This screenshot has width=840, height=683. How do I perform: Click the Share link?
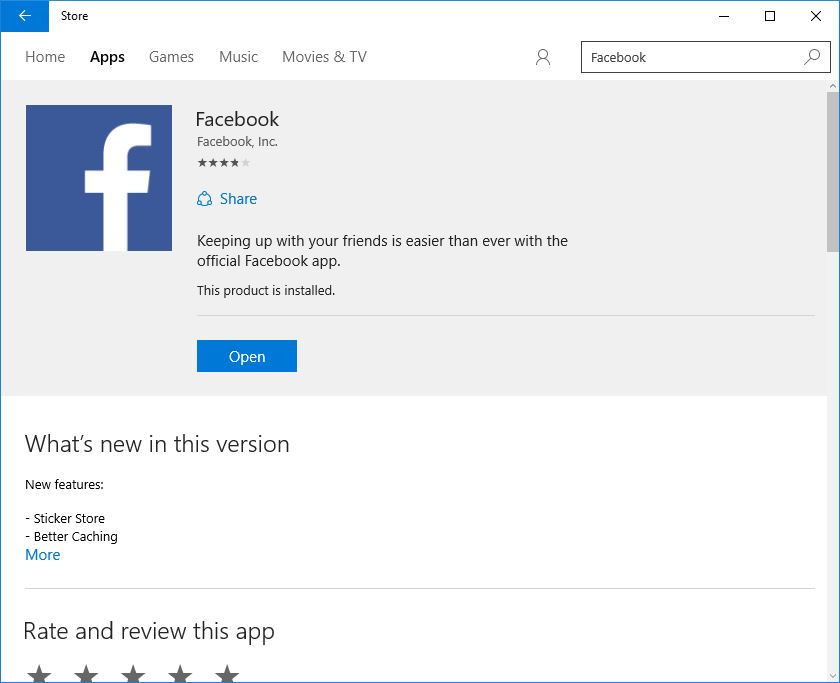tap(238, 199)
